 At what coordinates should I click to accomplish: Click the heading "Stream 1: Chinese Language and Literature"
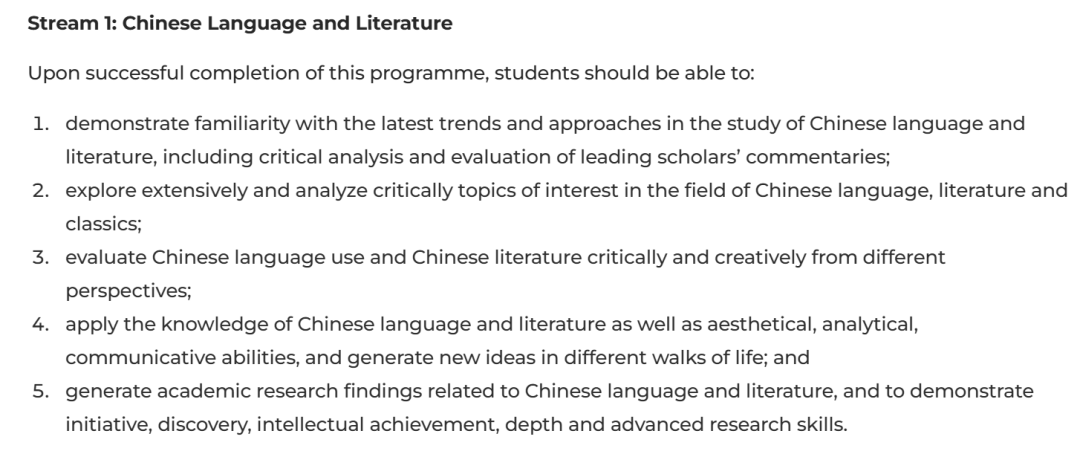[240, 23]
